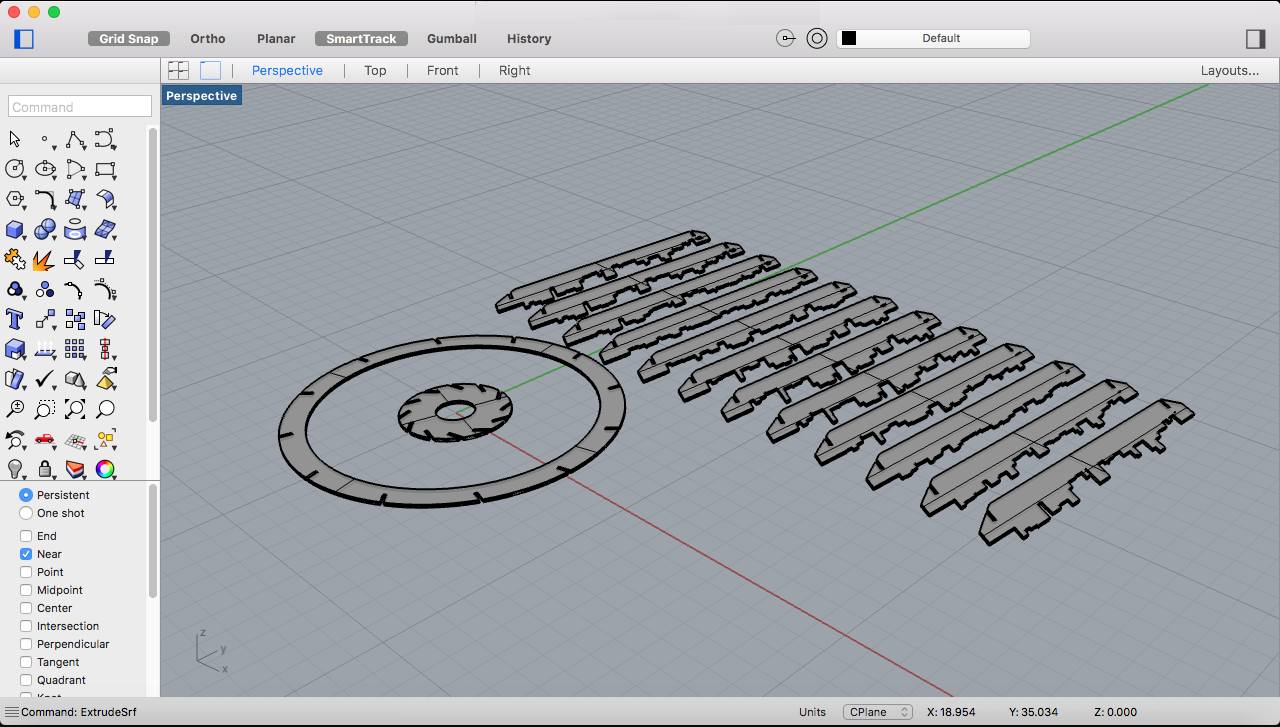The image size is (1280, 727).
Task: Open the Layouts... menu
Action: pos(1230,70)
